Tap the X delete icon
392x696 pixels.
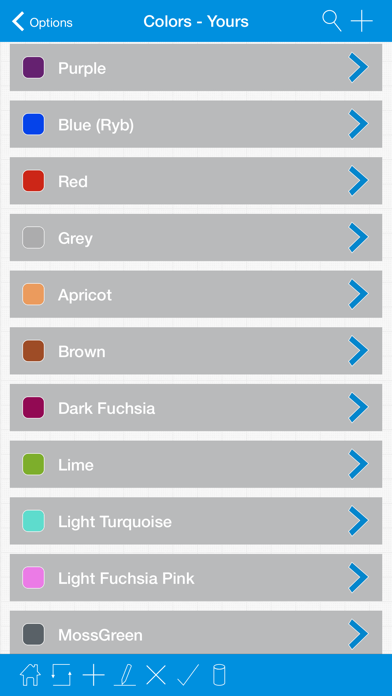pos(156,675)
